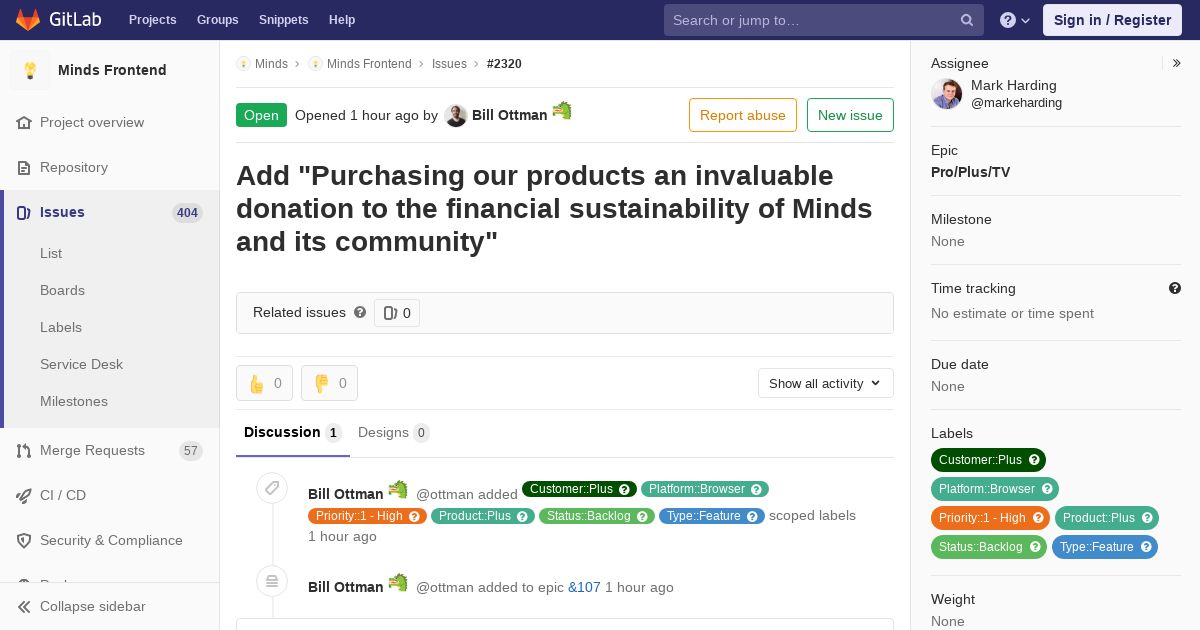Click the Merge Requests icon
Image resolution: width=1200 pixels, height=630 pixels.
[x=24, y=450]
